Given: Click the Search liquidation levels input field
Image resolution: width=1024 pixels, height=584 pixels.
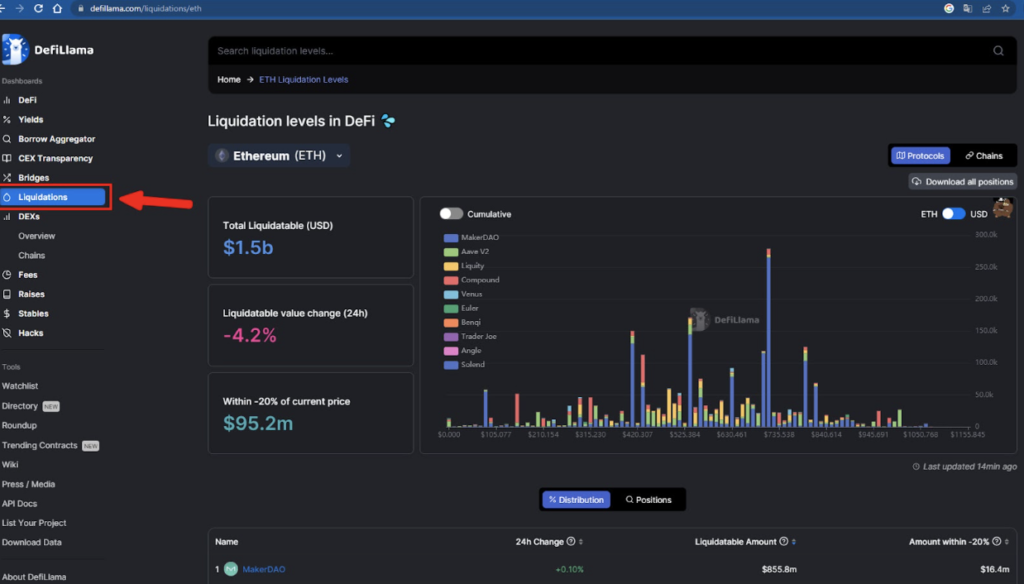Looking at the screenshot, I should click(612, 51).
